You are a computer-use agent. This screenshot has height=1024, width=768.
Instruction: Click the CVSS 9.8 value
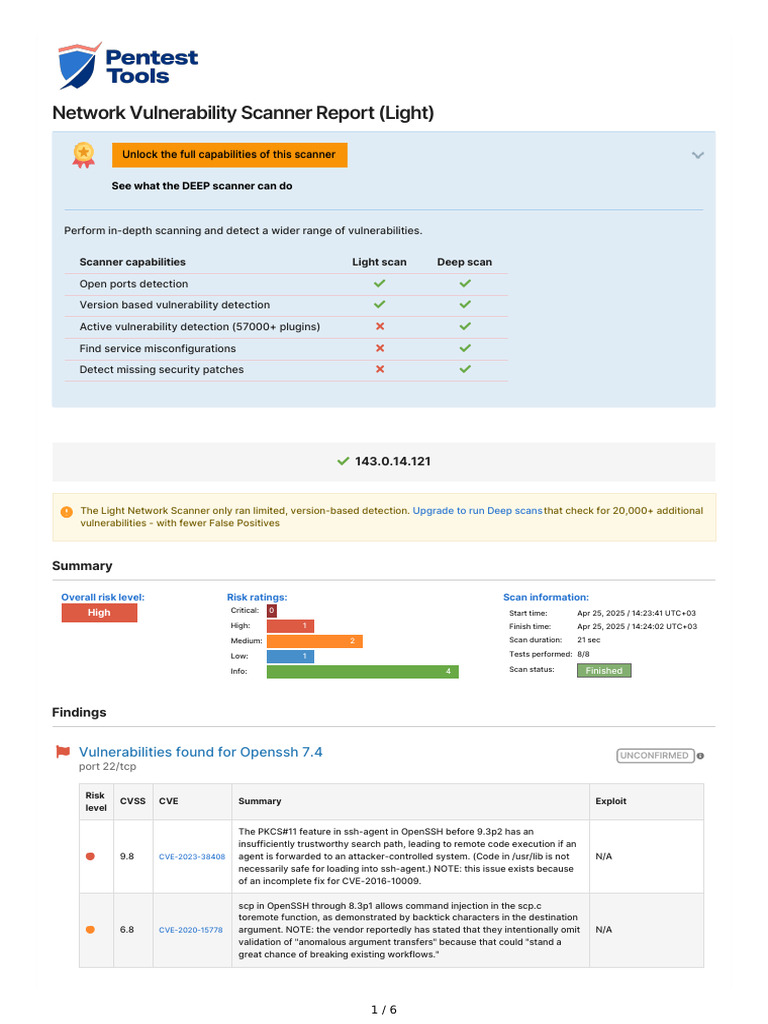[x=127, y=856]
